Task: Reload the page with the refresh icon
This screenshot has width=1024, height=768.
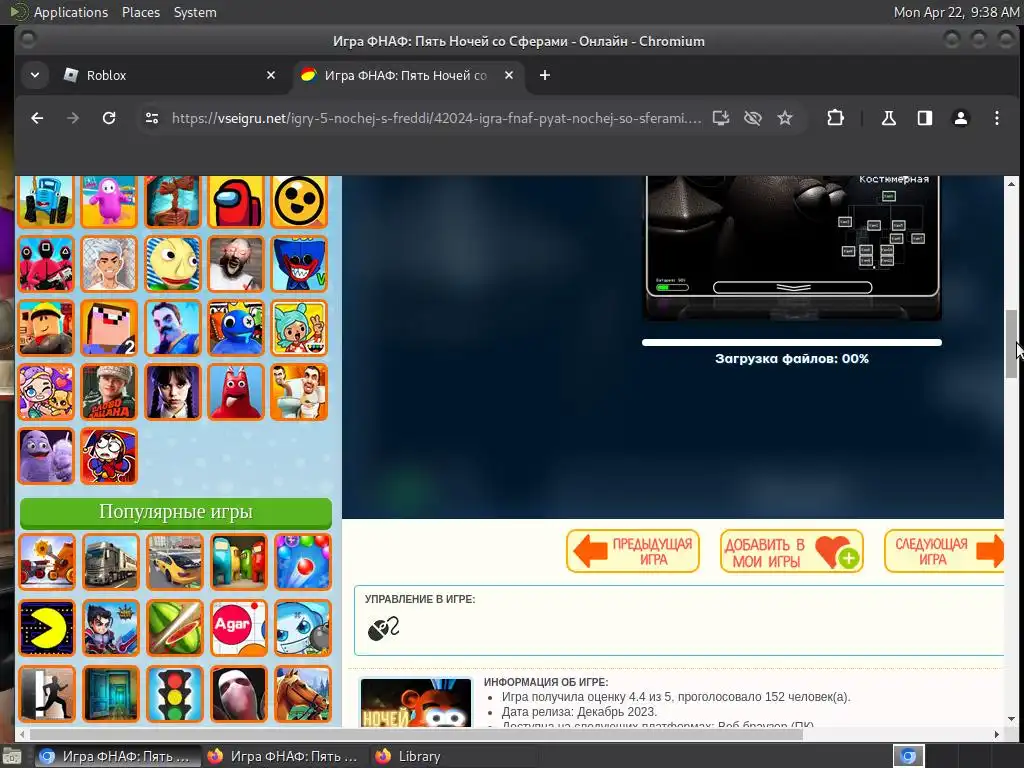Action: pyautogui.click(x=109, y=118)
